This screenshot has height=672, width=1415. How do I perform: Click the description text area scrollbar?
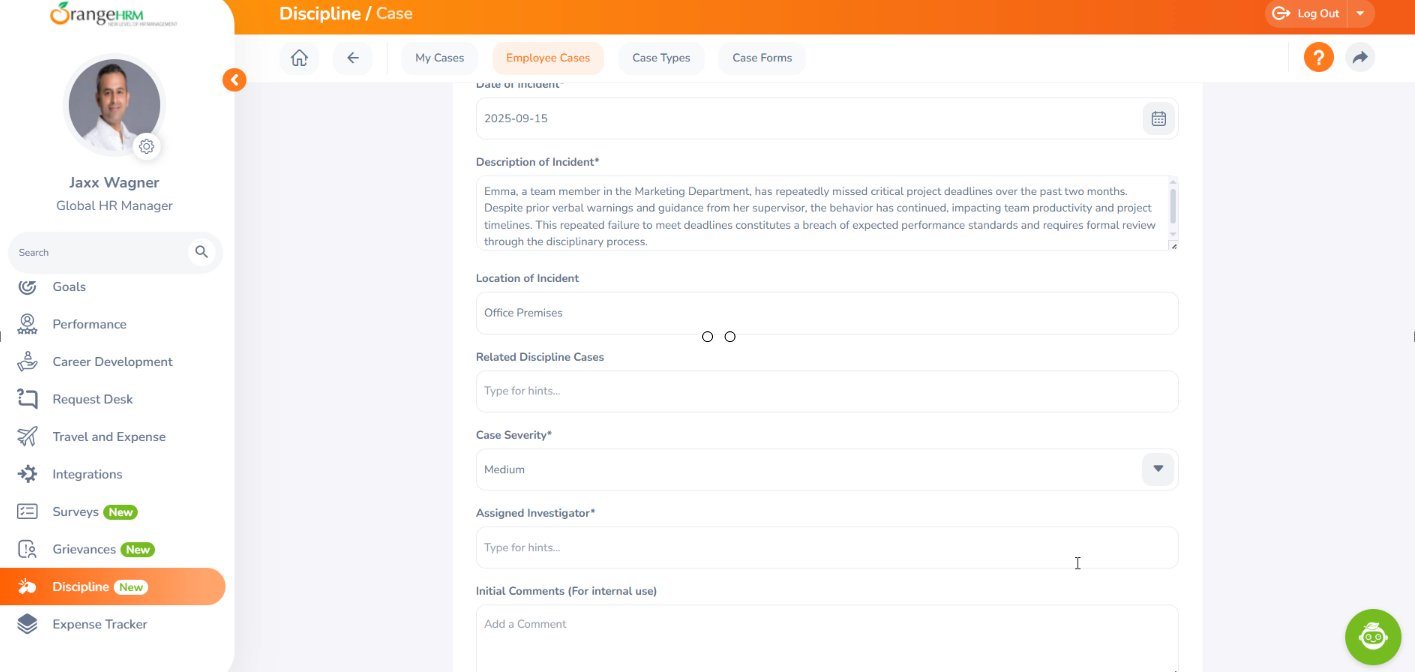1172,206
